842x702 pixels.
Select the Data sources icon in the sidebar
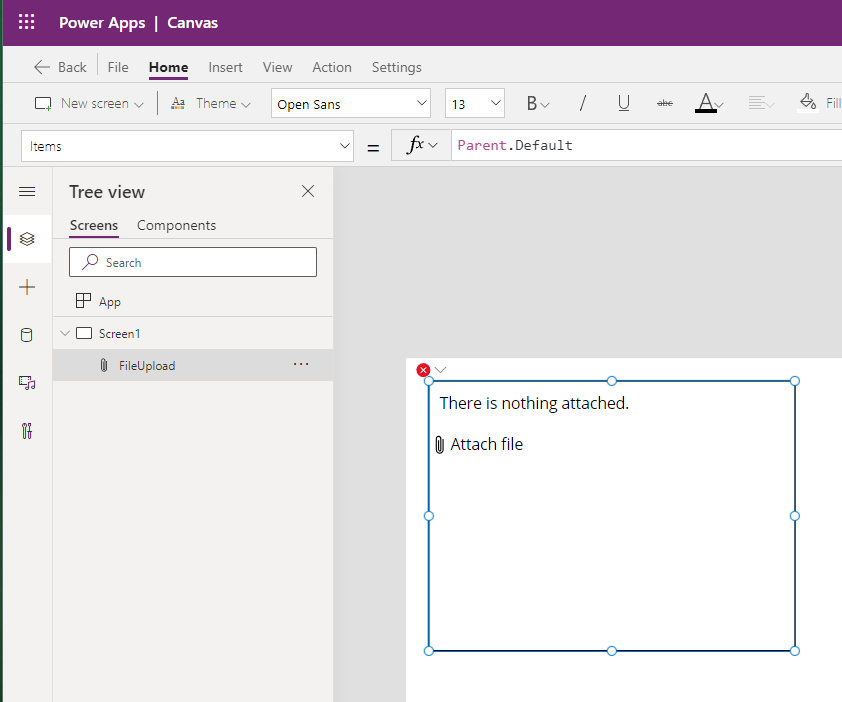pos(27,335)
